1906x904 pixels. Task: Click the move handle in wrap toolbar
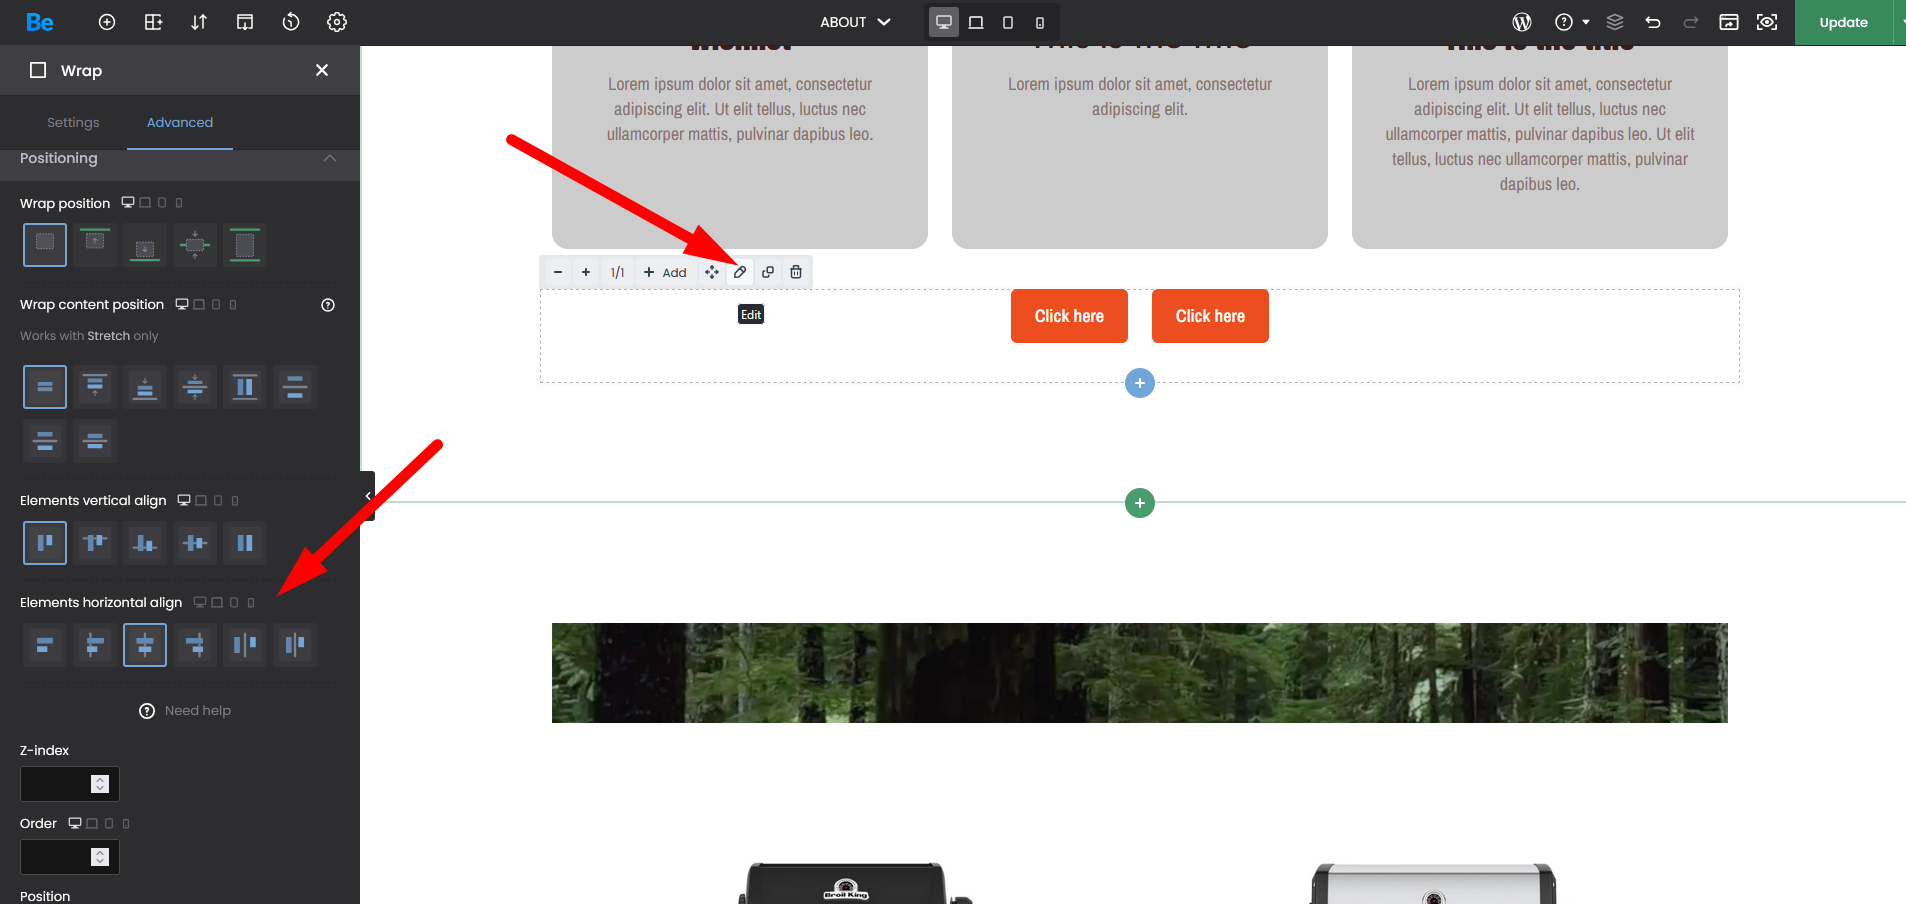point(712,272)
